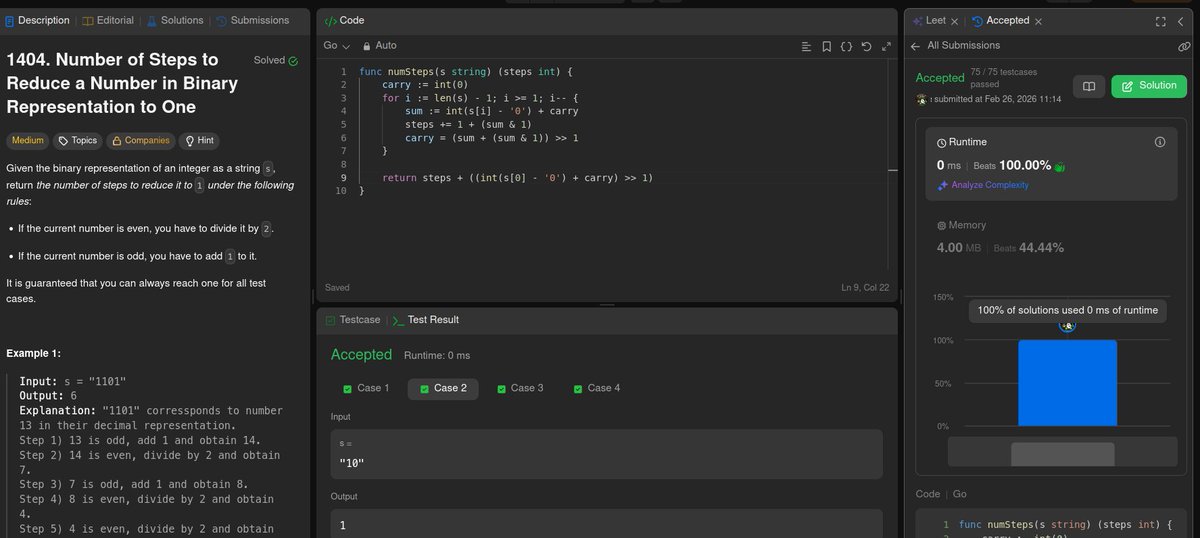Screen dimensions: 1200x538
Task: Switch to the Testcase tab
Action: click(x=352, y=320)
